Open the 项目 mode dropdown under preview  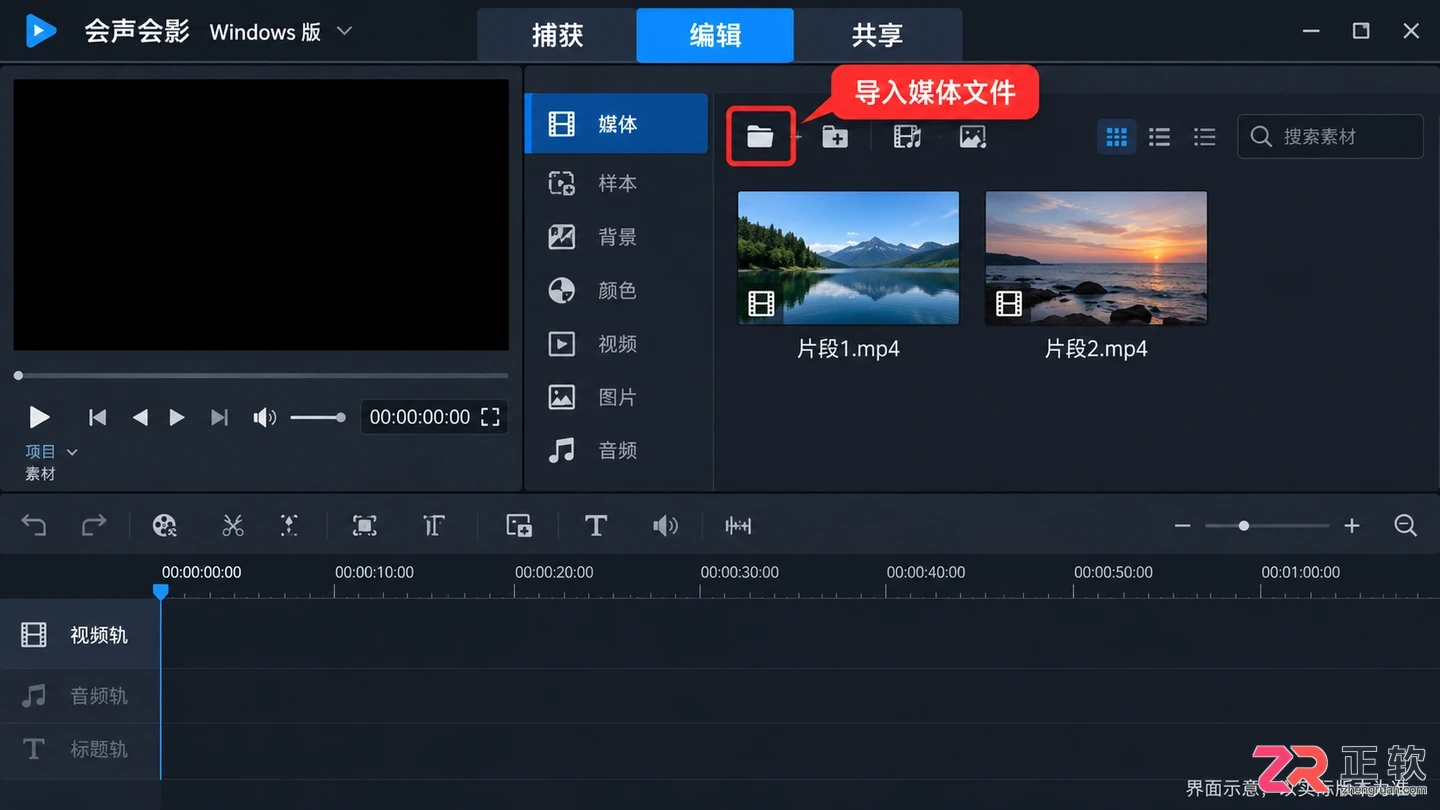pos(51,452)
